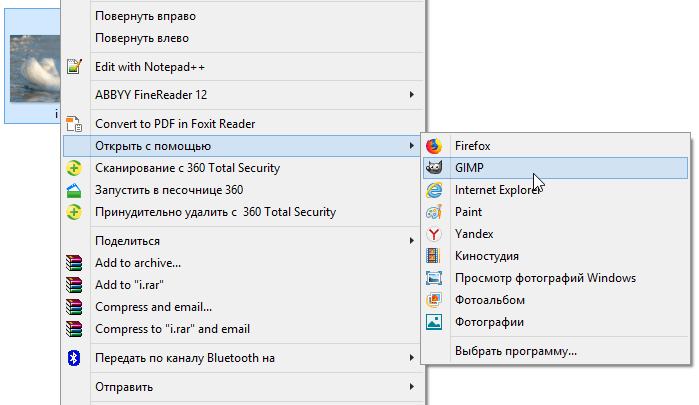The image size is (699, 405).
Task: Click the Paint palette icon
Action: tap(434, 212)
